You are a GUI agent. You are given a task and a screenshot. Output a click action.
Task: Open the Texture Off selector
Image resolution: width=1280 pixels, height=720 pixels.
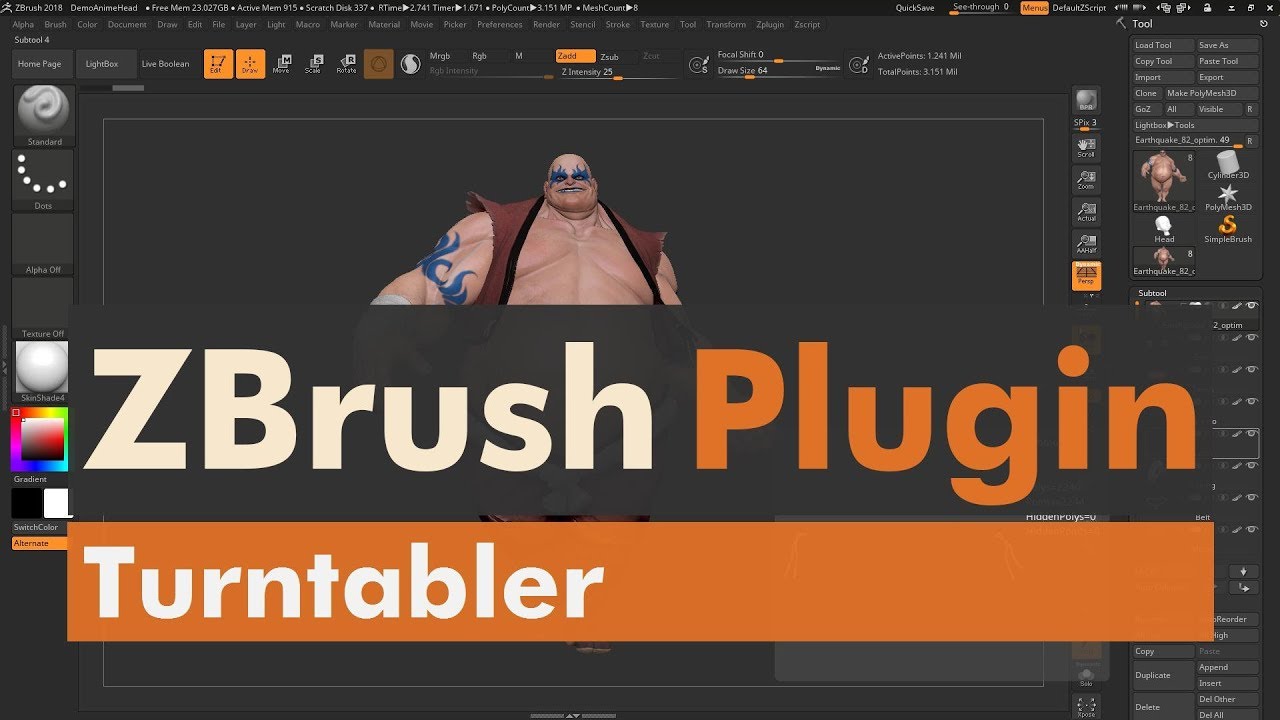(43, 308)
